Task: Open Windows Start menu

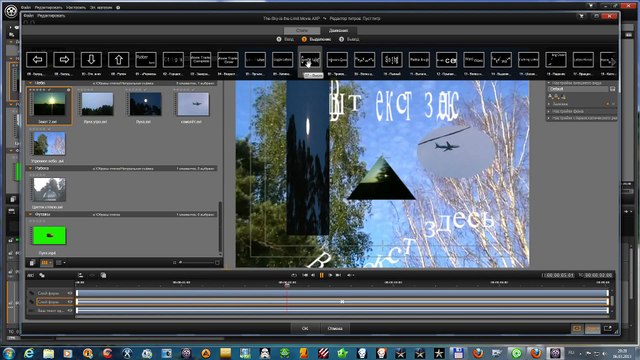Action: tap(9, 353)
